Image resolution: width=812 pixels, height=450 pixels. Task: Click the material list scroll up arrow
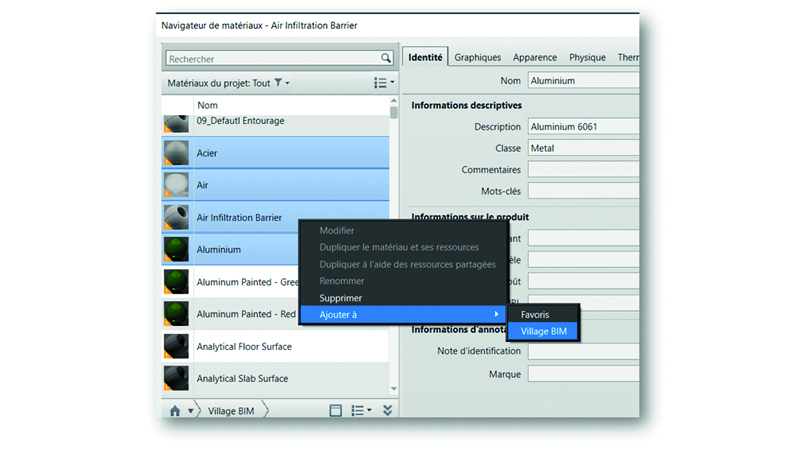tap(394, 100)
